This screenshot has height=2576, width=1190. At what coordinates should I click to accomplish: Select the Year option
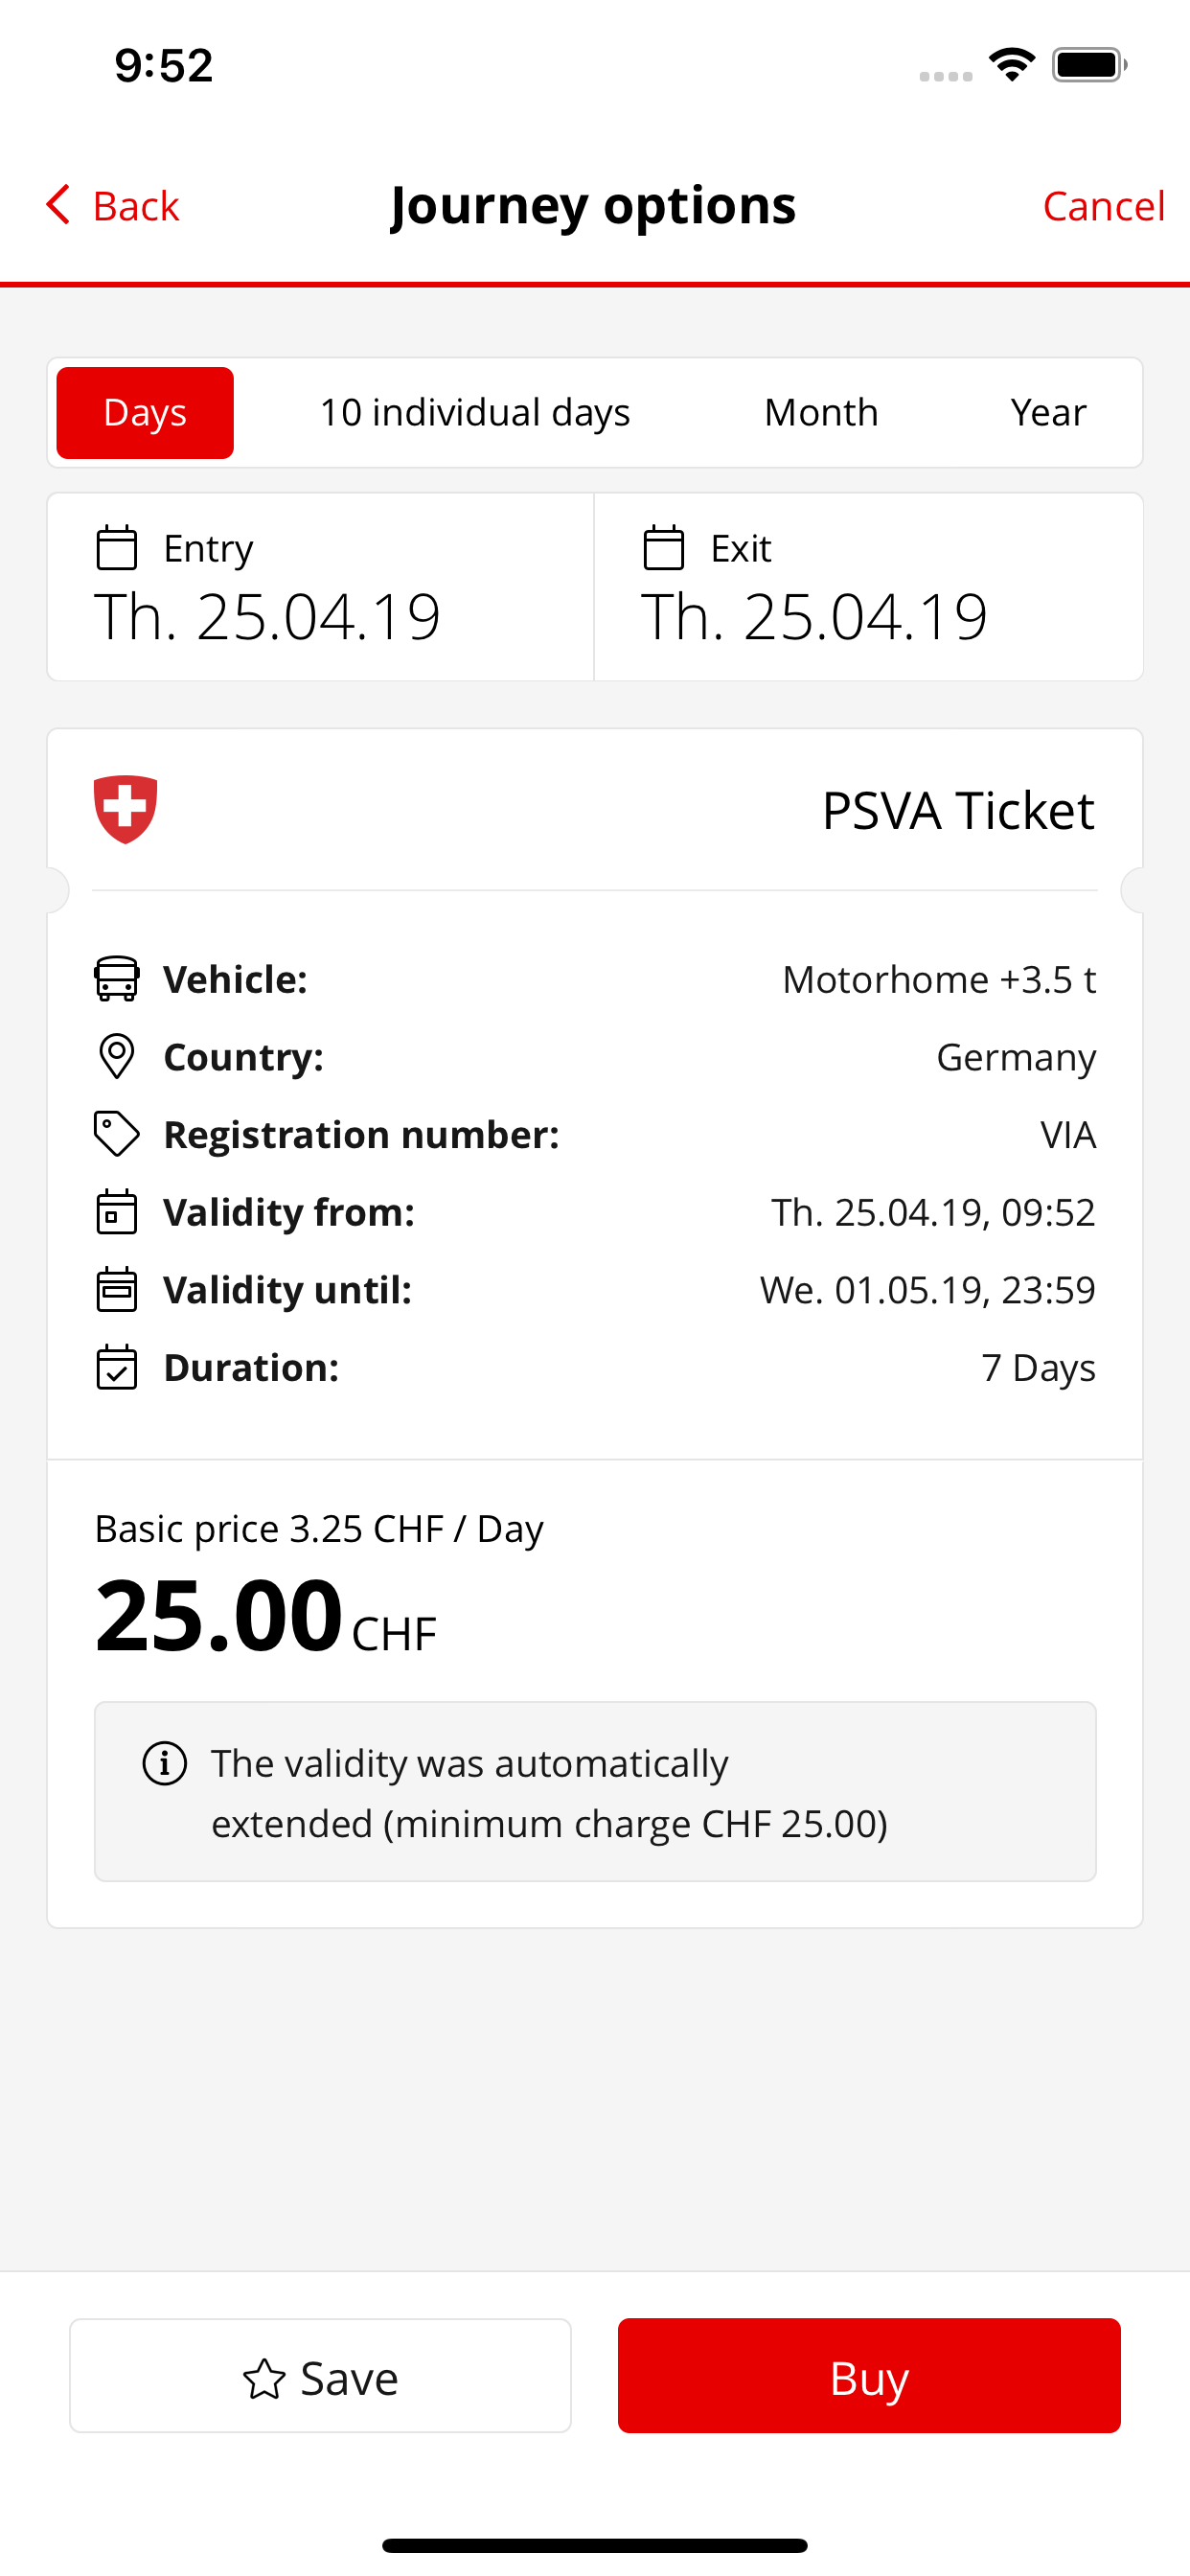tap(1048, 413)
